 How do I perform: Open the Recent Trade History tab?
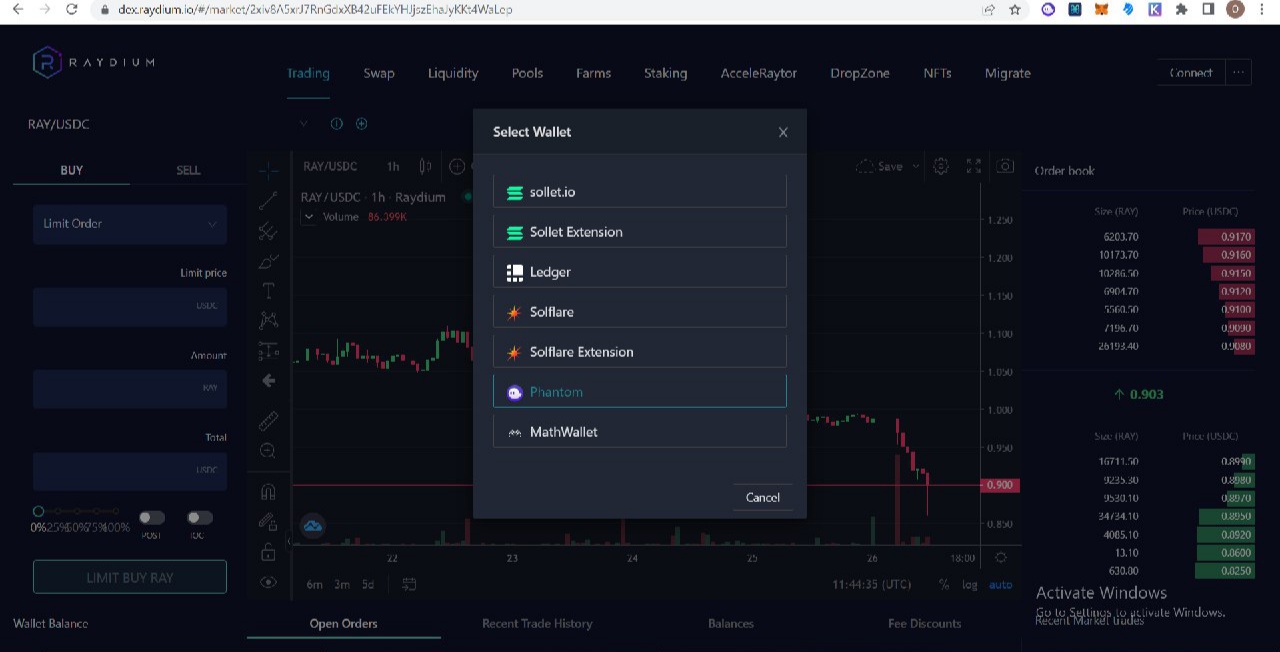[537, 623]
